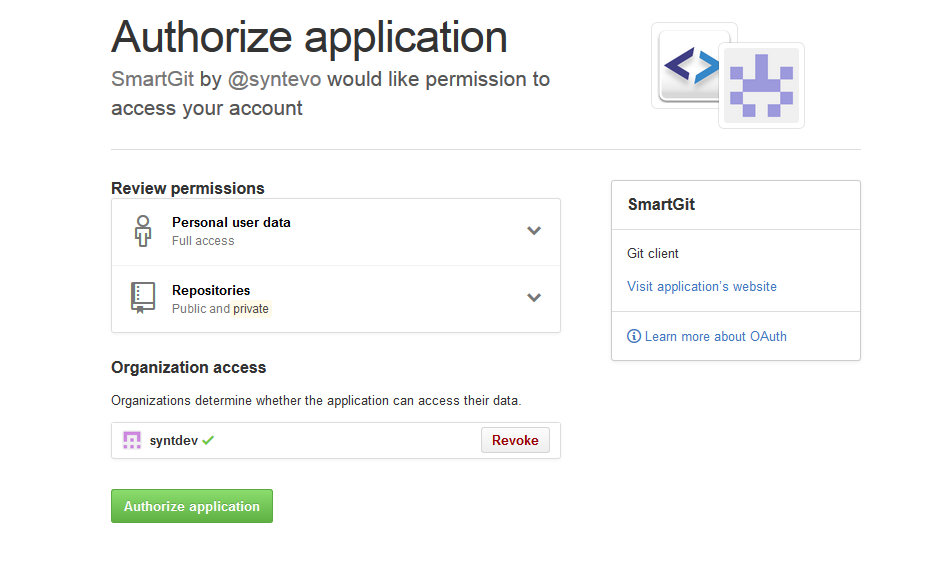This screenshot has height=565, width=950.
Task: Click the highlighted "private" word under Repositories
Action: 251,309
